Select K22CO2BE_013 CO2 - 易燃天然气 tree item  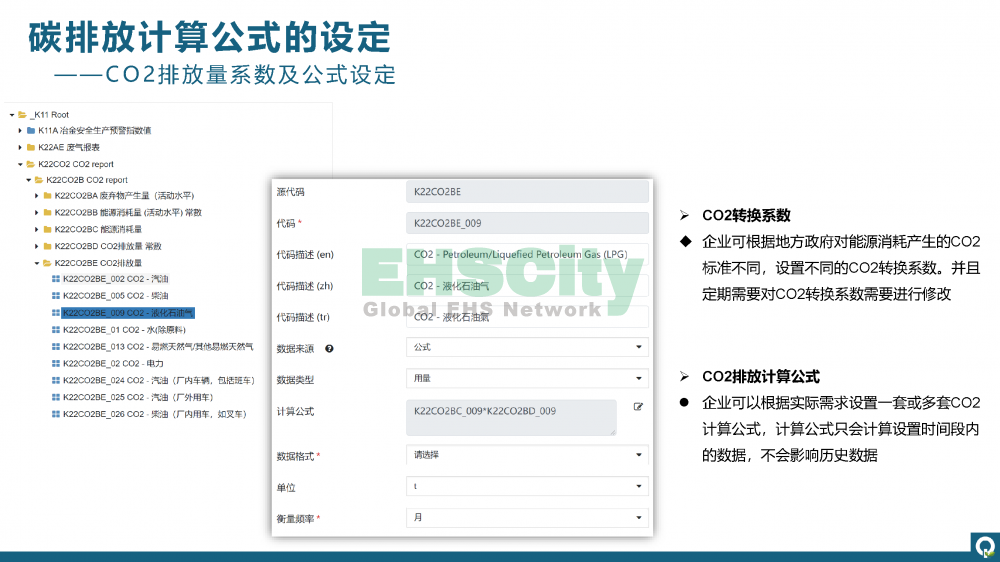pos(150,346)
